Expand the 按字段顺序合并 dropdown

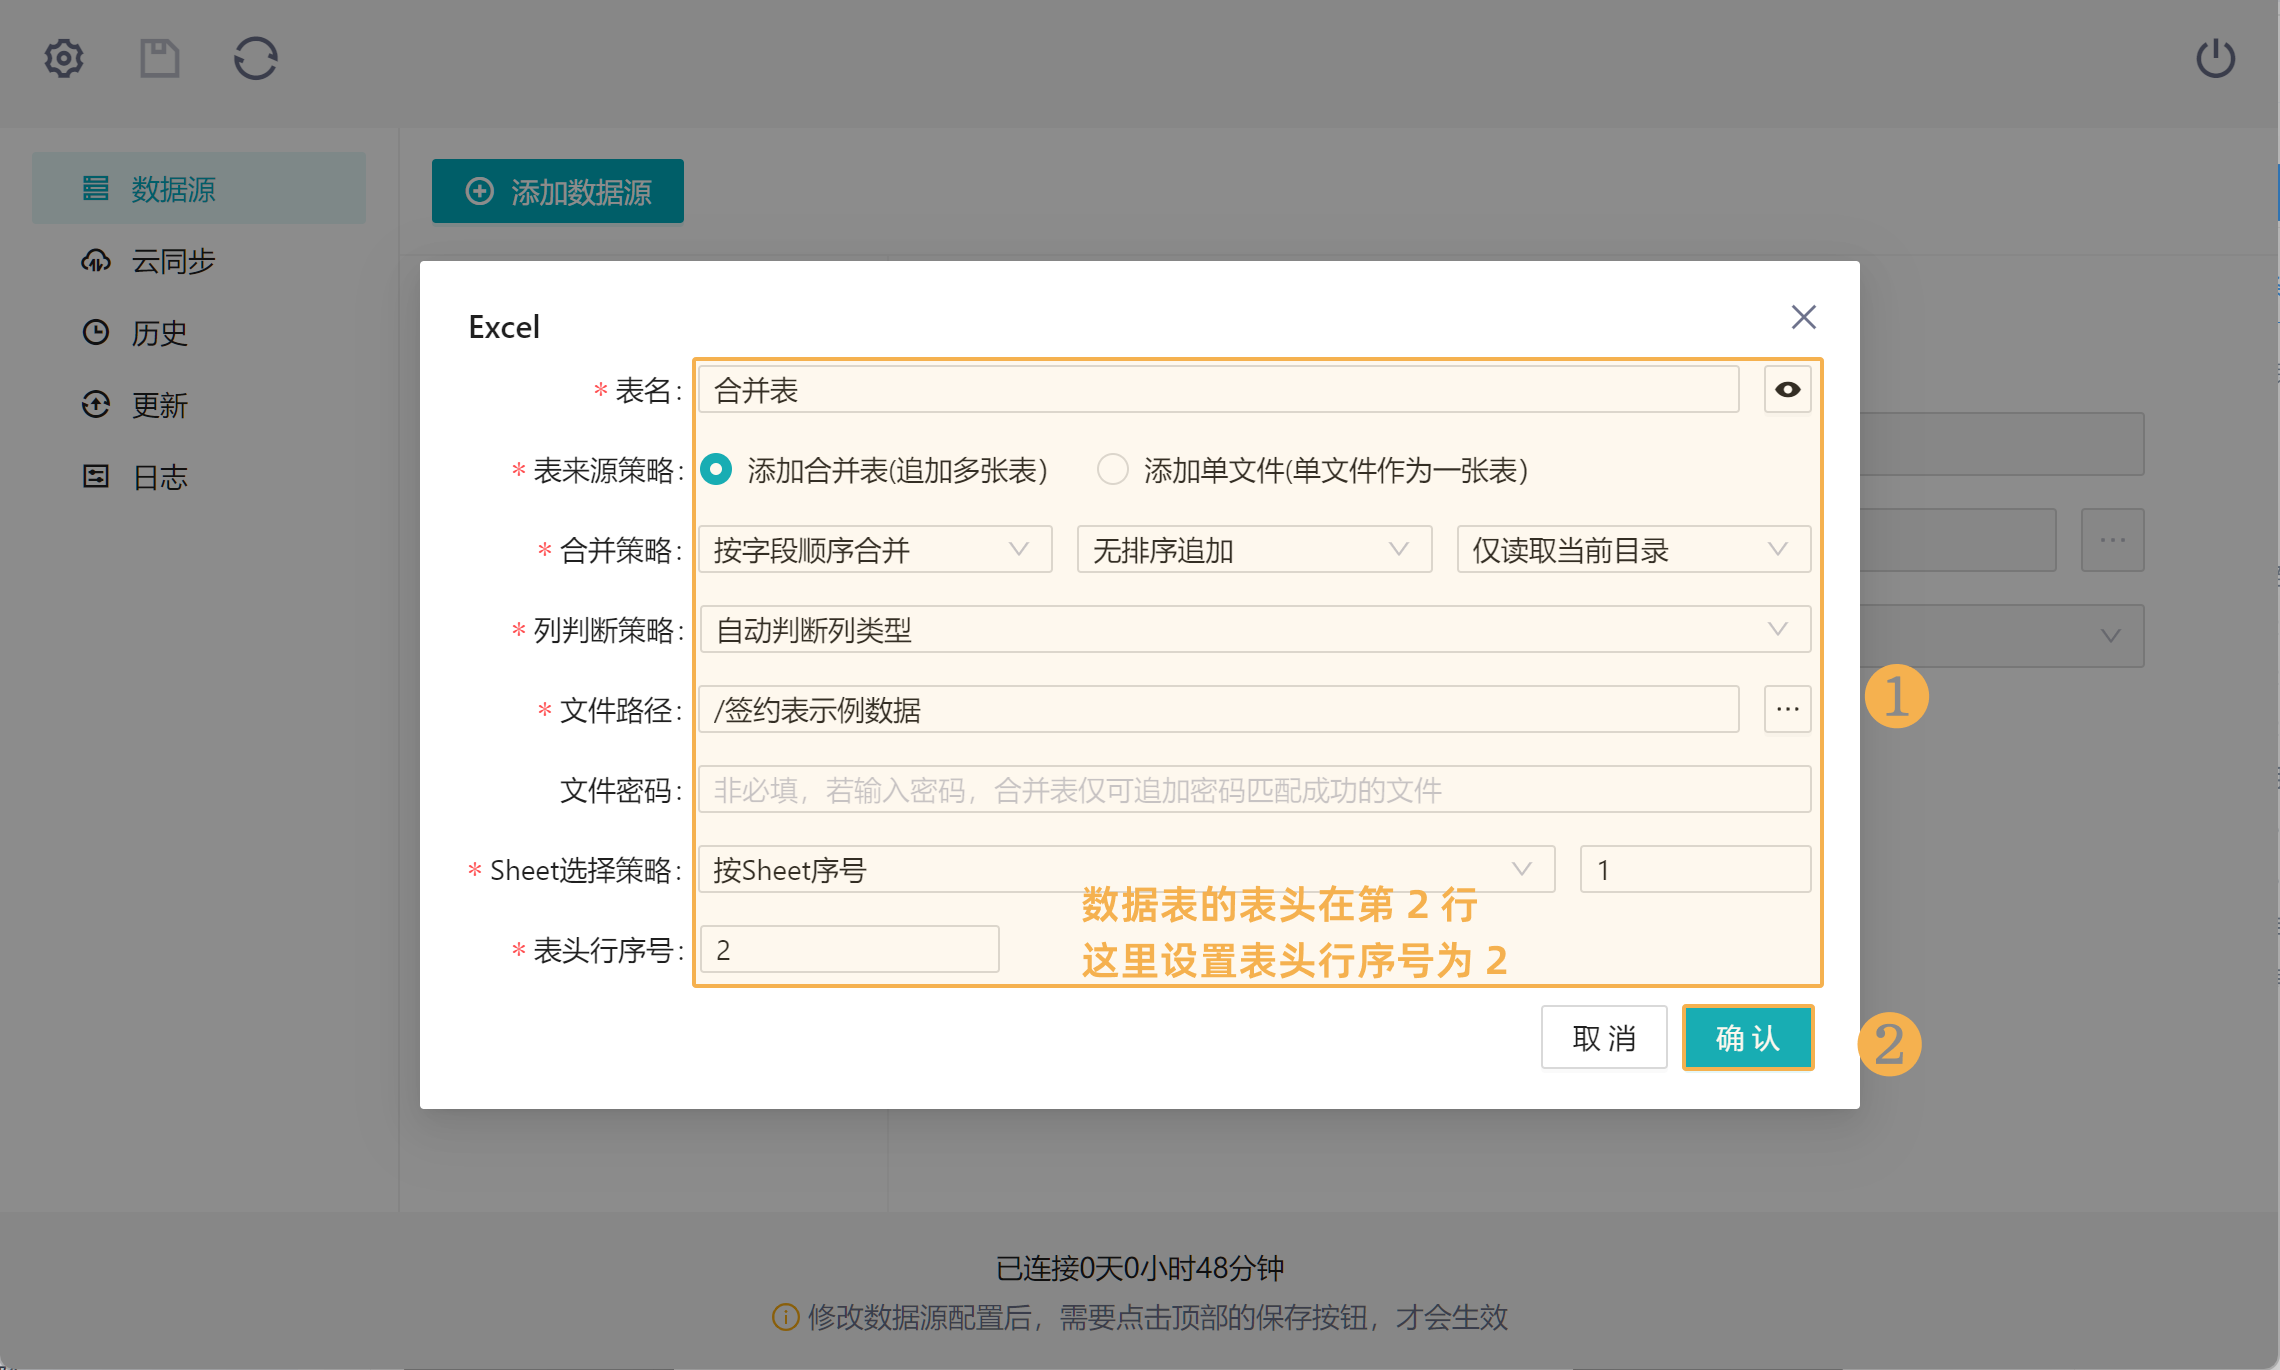[x=874, y=550]
